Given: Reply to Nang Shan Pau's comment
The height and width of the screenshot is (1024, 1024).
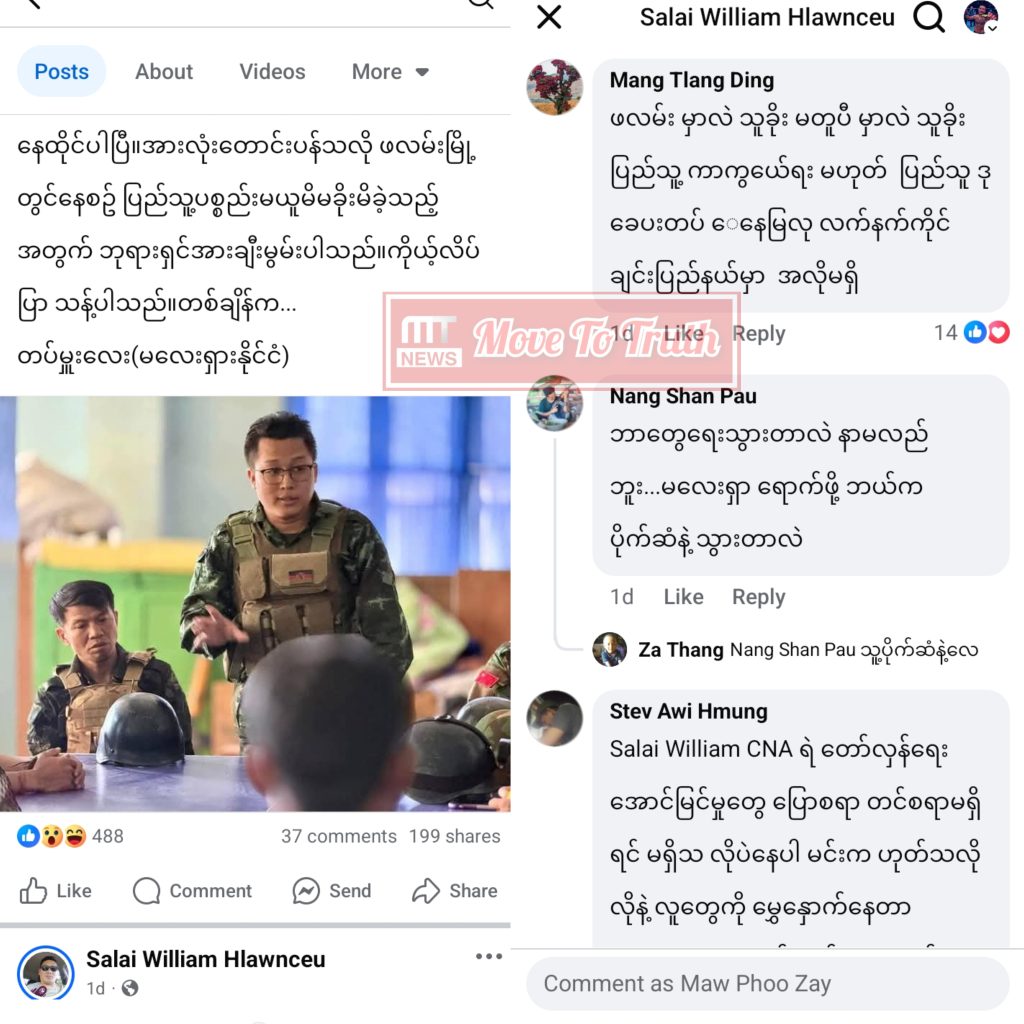Looking at the screenshot, I should tap(758, 596).
